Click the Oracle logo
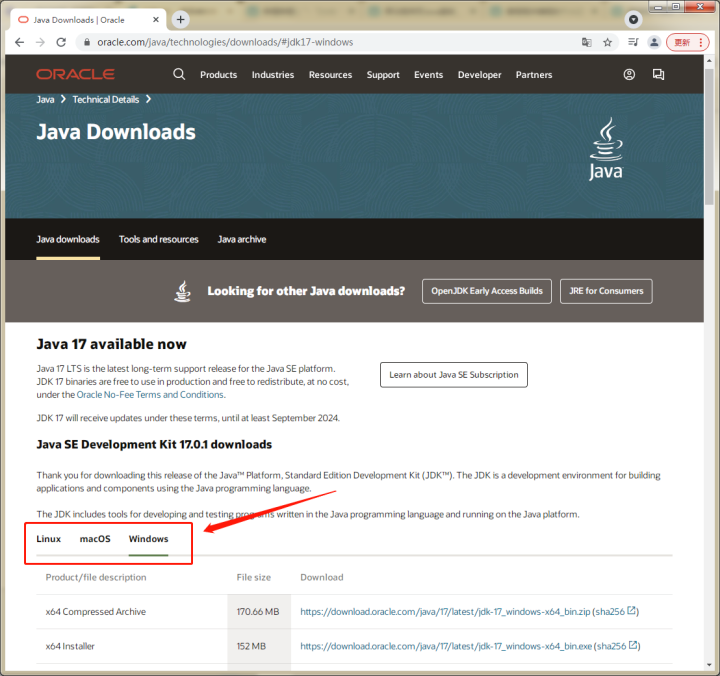 [75, 74]
